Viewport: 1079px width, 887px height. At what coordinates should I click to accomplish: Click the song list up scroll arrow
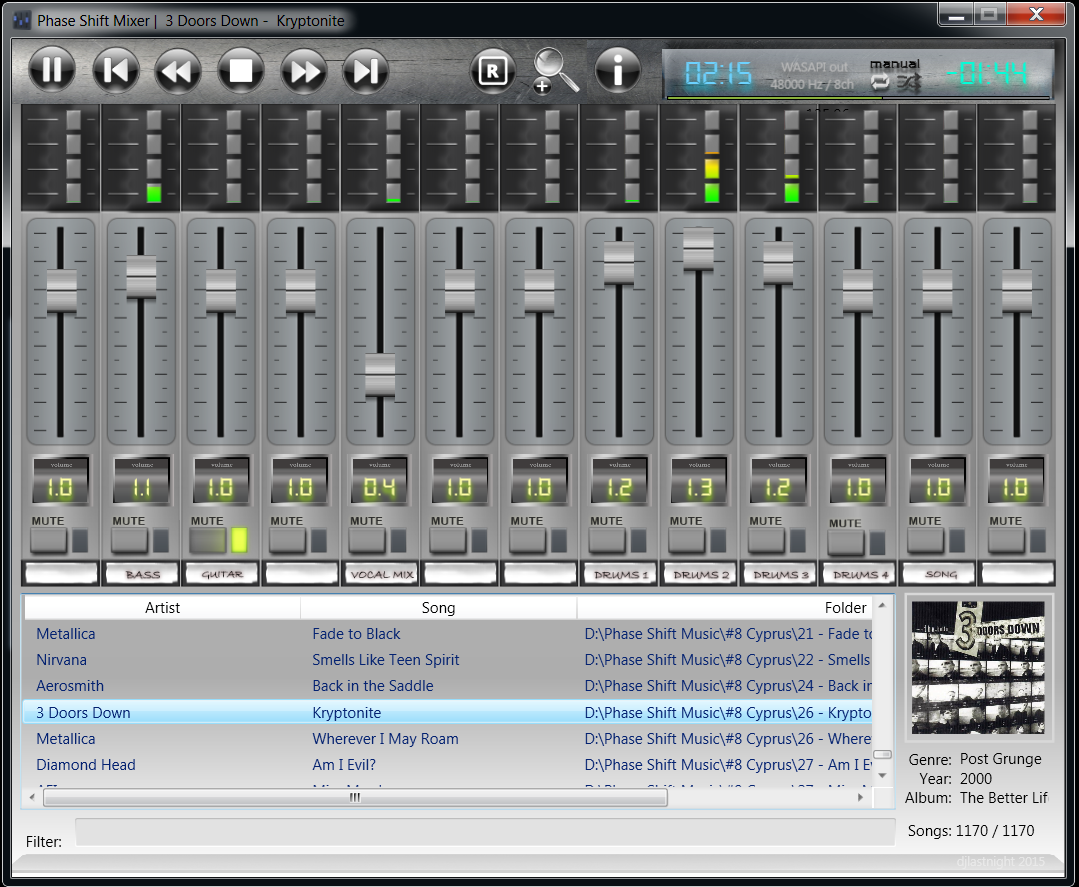coord(882,606)
